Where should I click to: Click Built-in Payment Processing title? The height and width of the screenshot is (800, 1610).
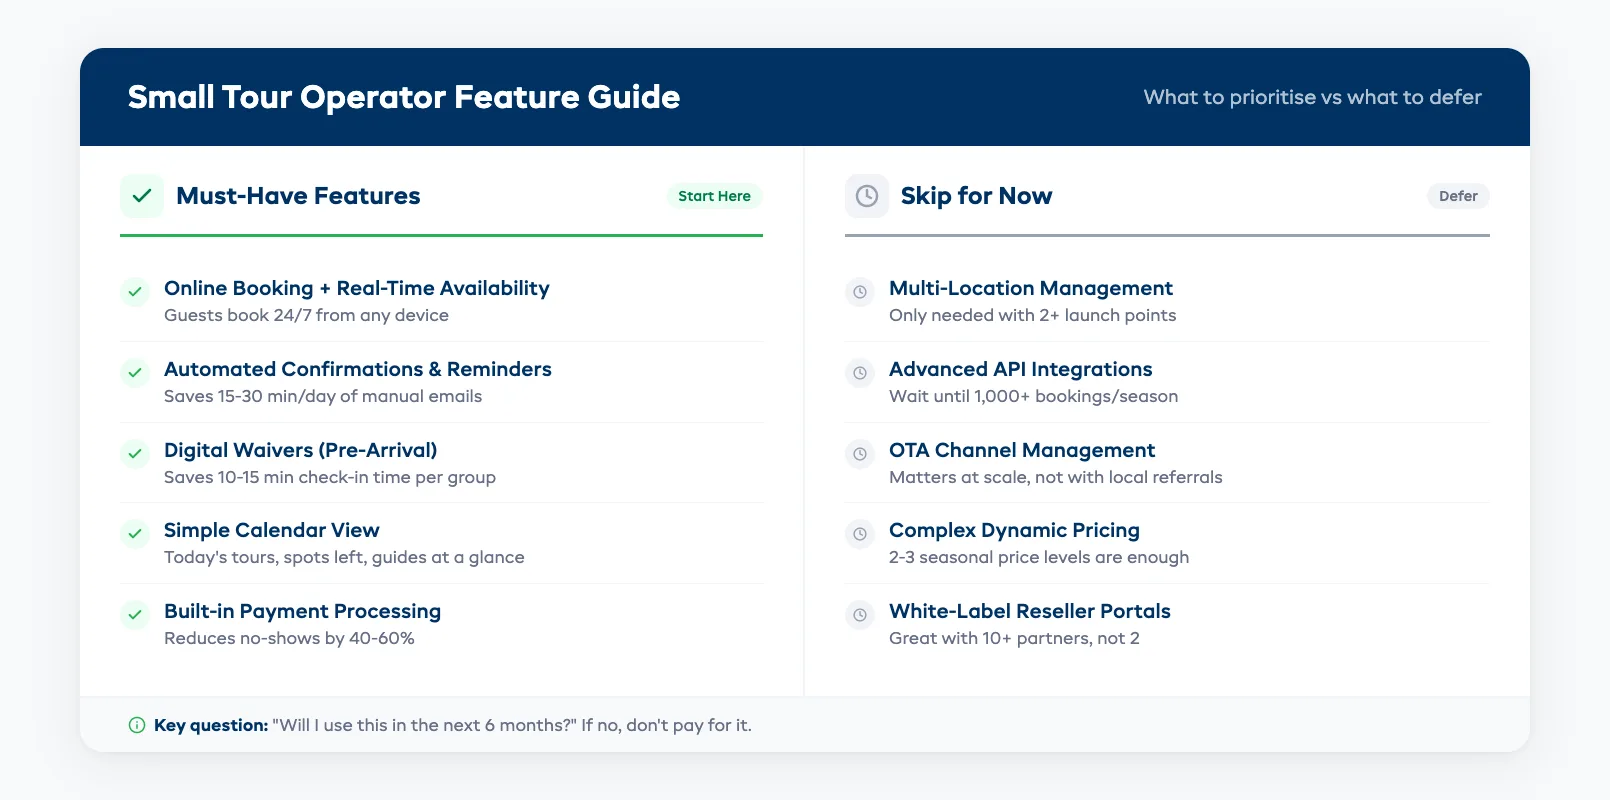[x=302, y=611]
